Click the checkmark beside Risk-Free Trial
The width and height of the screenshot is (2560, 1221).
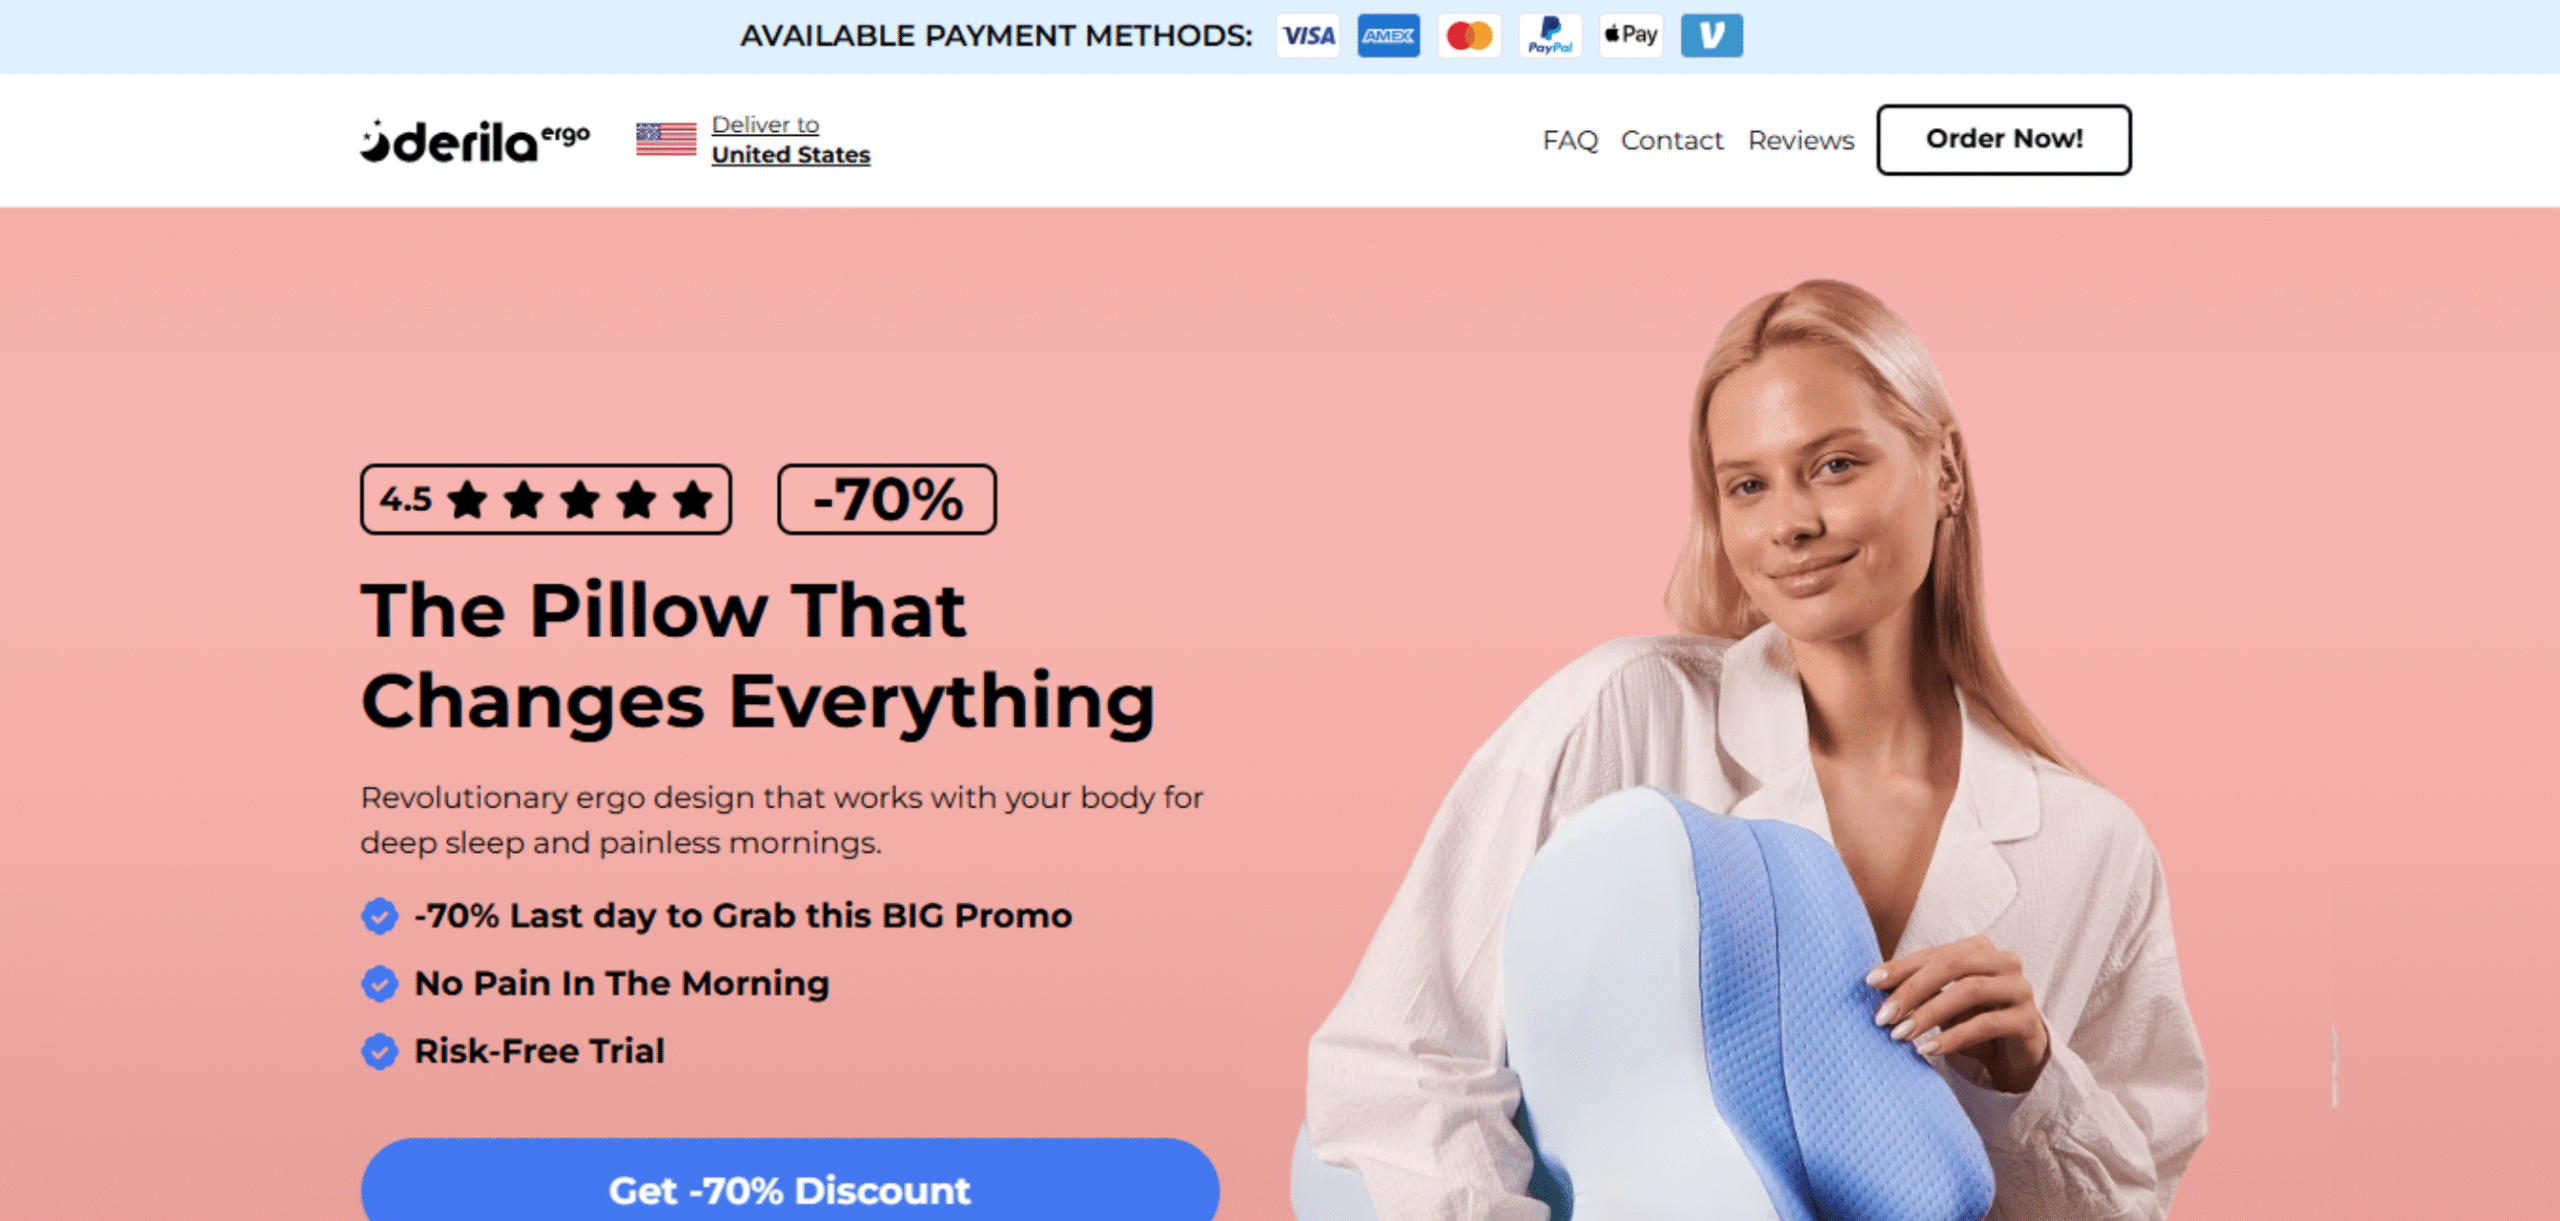click(379, 1052)
